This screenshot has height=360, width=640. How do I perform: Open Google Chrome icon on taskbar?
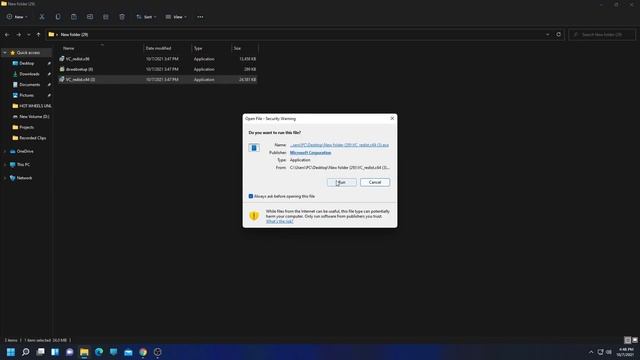[143, 352]
